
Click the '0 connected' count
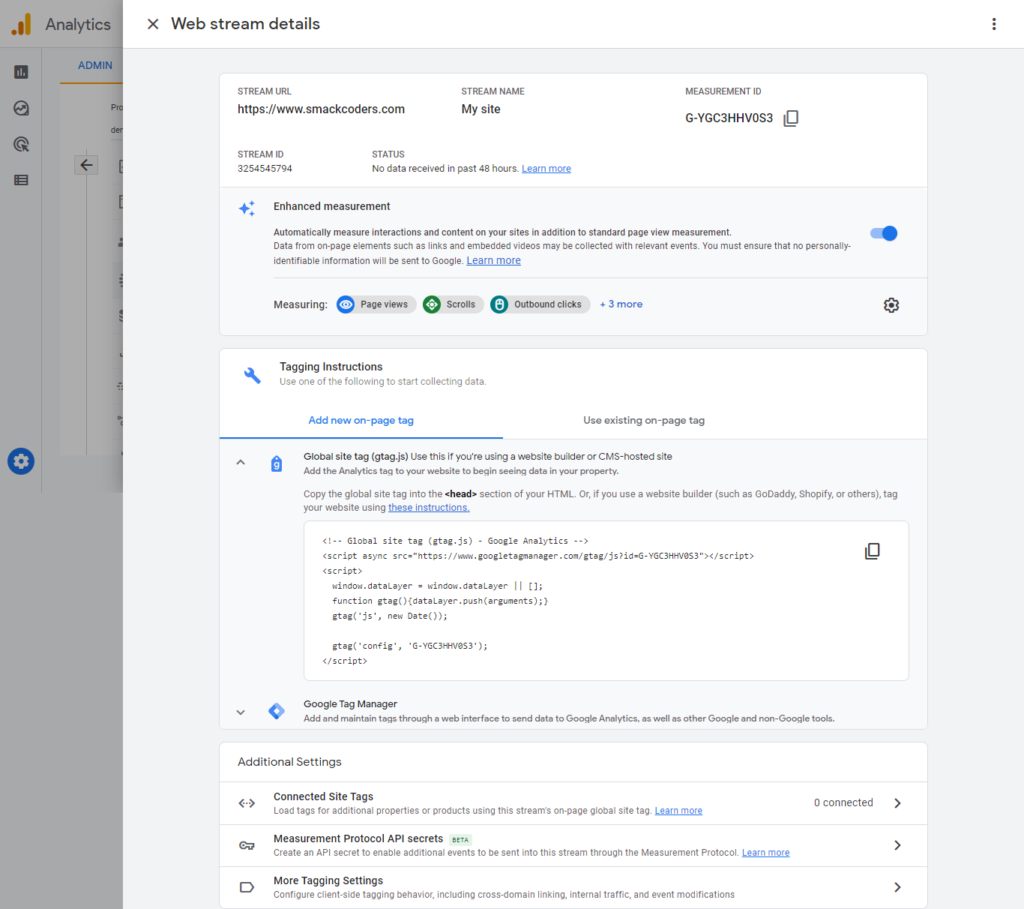tap(843, 803)
